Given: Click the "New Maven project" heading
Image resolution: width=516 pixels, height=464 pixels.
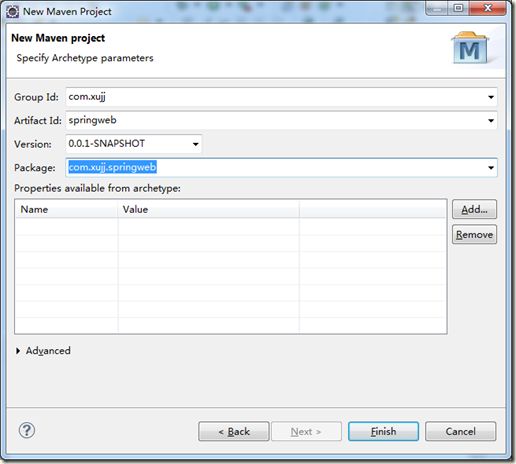Looking at the screenshot, I should click(58, 38).
